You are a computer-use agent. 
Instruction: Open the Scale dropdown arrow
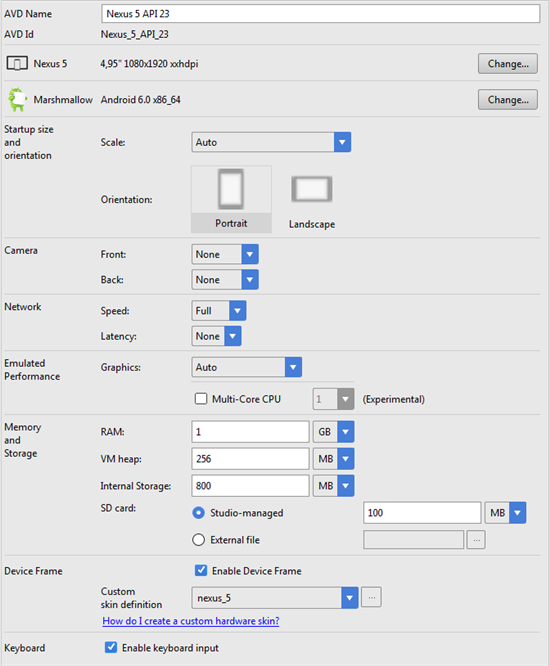pos(342,142)
